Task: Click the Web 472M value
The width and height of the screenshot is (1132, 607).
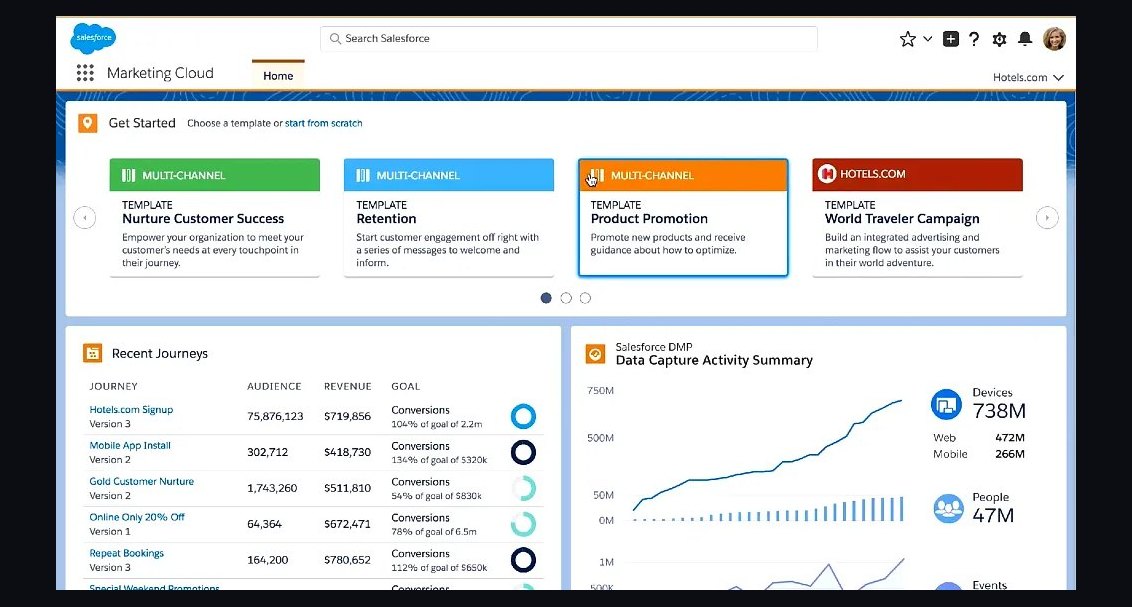Action: pos(1010,438)
